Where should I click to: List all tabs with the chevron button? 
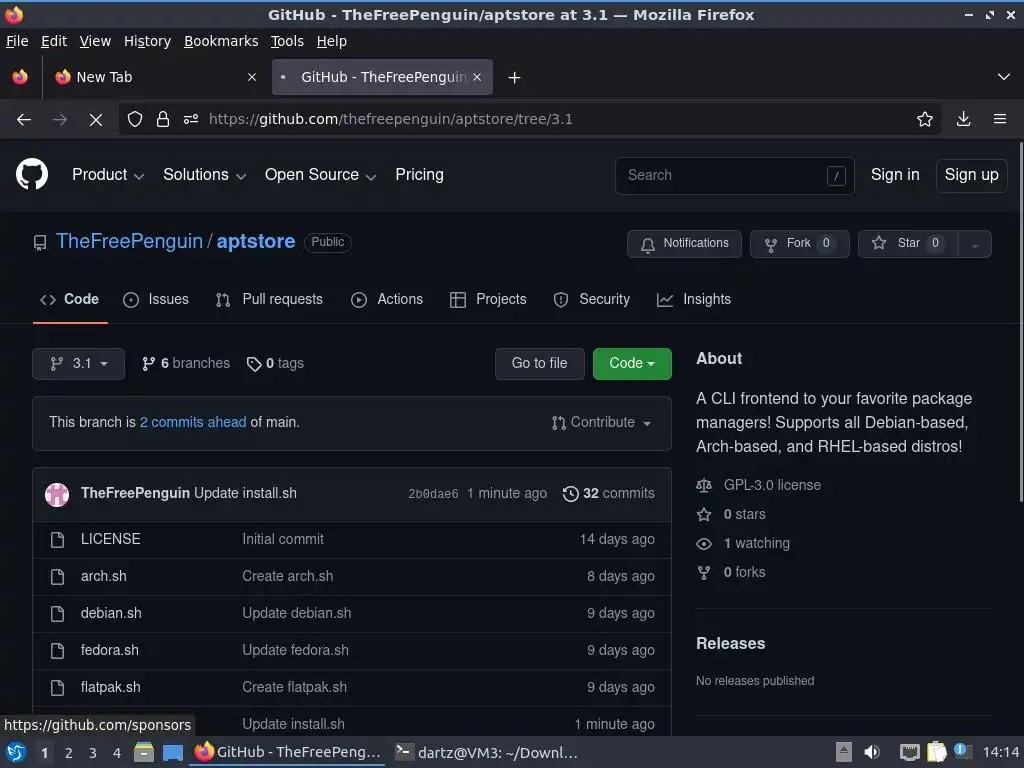coord(1004,77)
